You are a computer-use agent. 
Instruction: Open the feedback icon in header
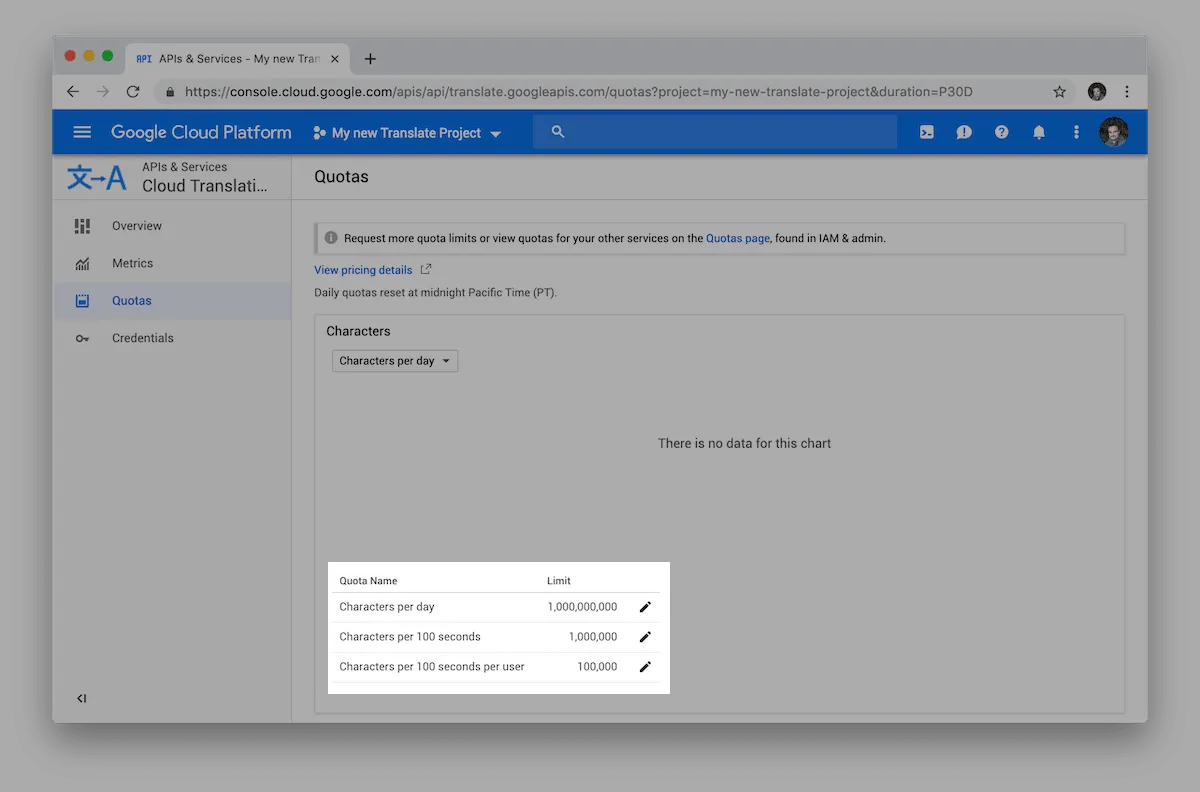point(964,132)
